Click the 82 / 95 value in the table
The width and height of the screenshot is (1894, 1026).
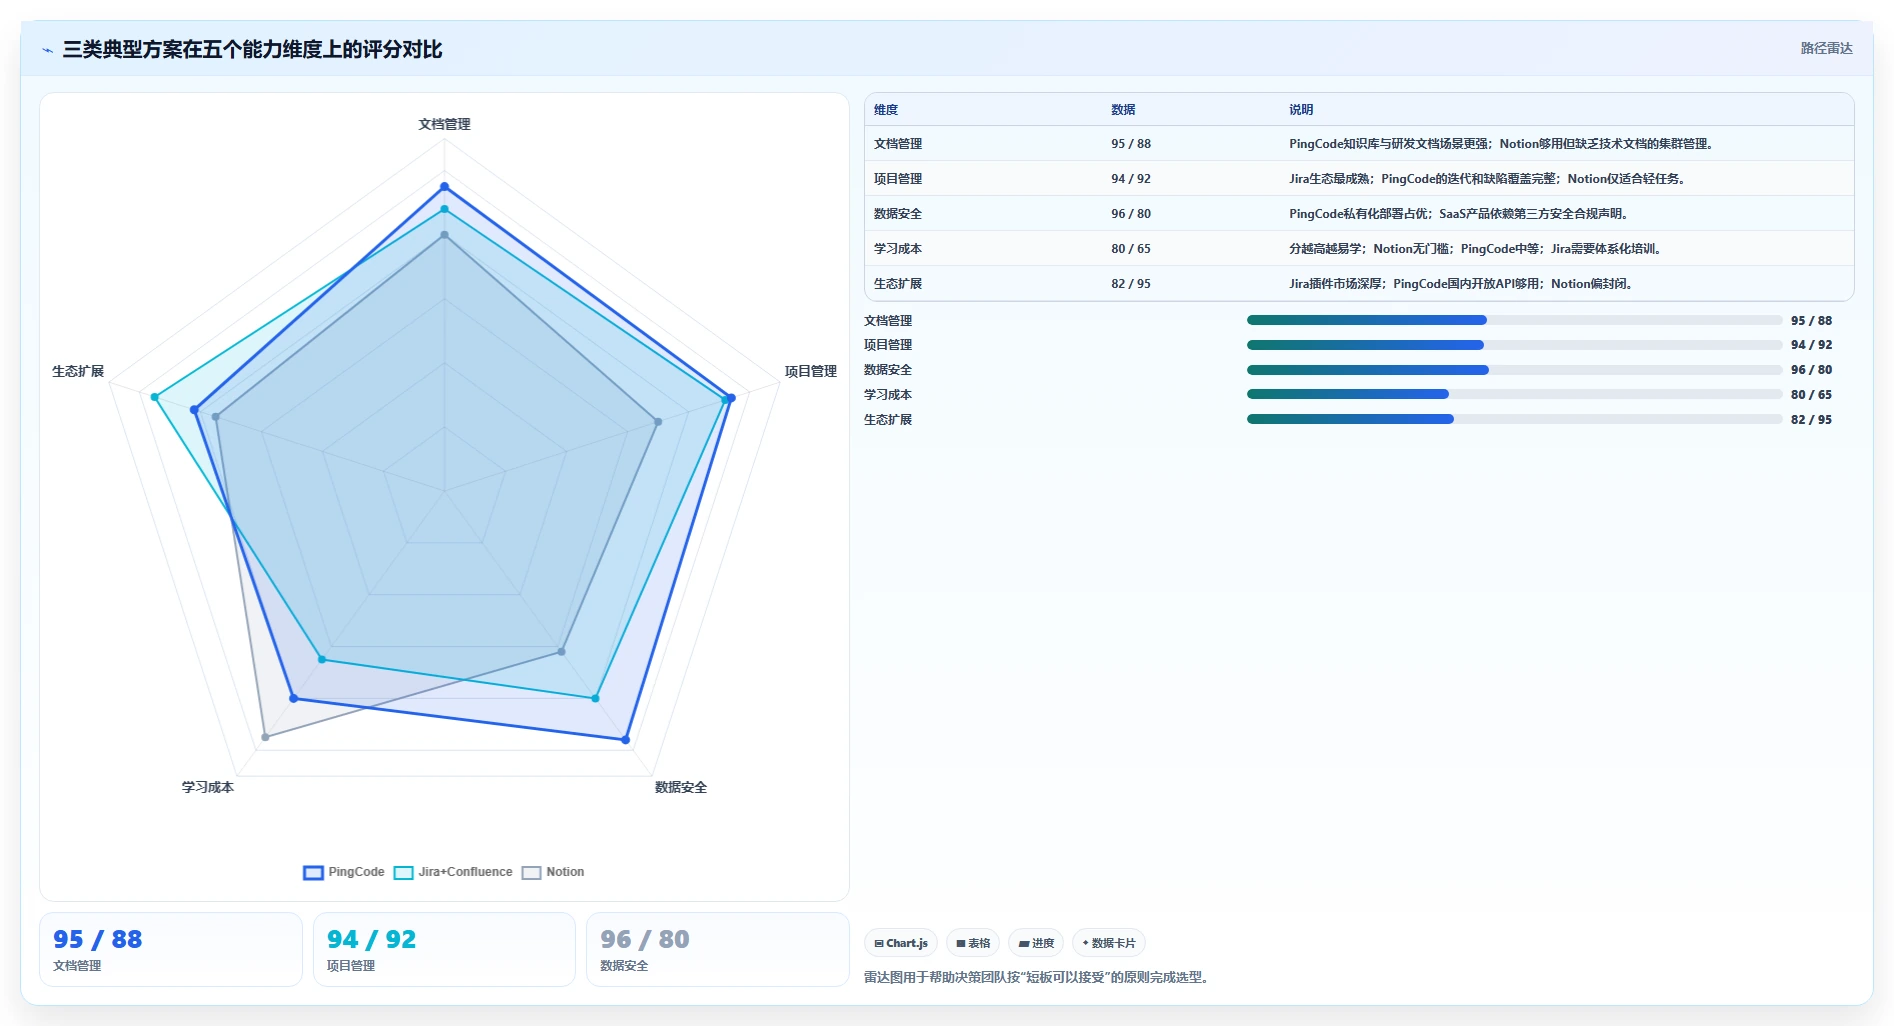click(x=1131, y=284)
